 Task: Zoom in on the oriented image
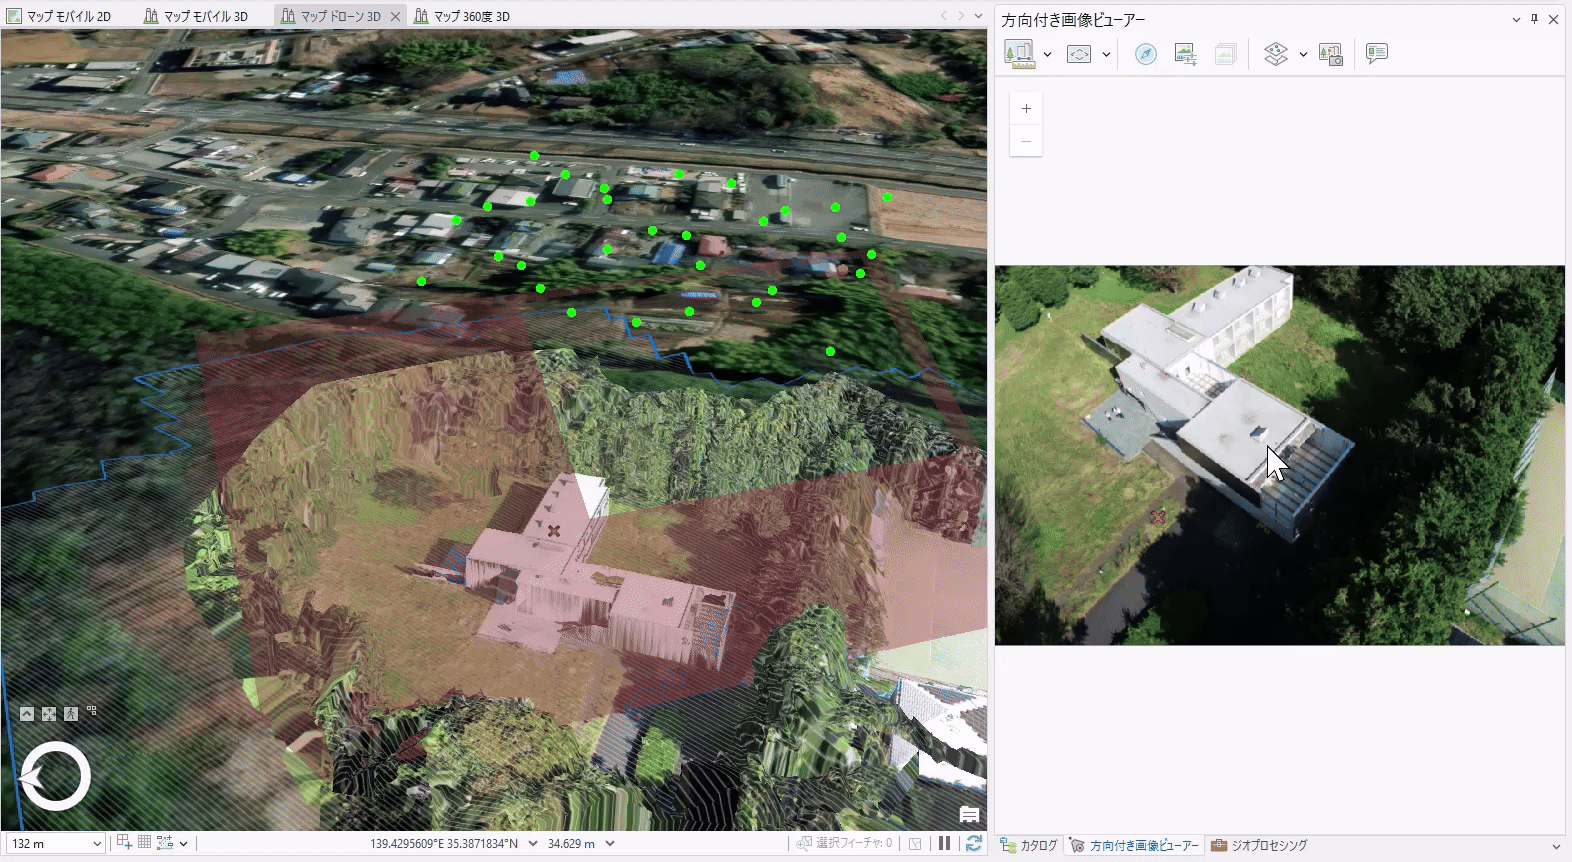(x=1026, y=109)
